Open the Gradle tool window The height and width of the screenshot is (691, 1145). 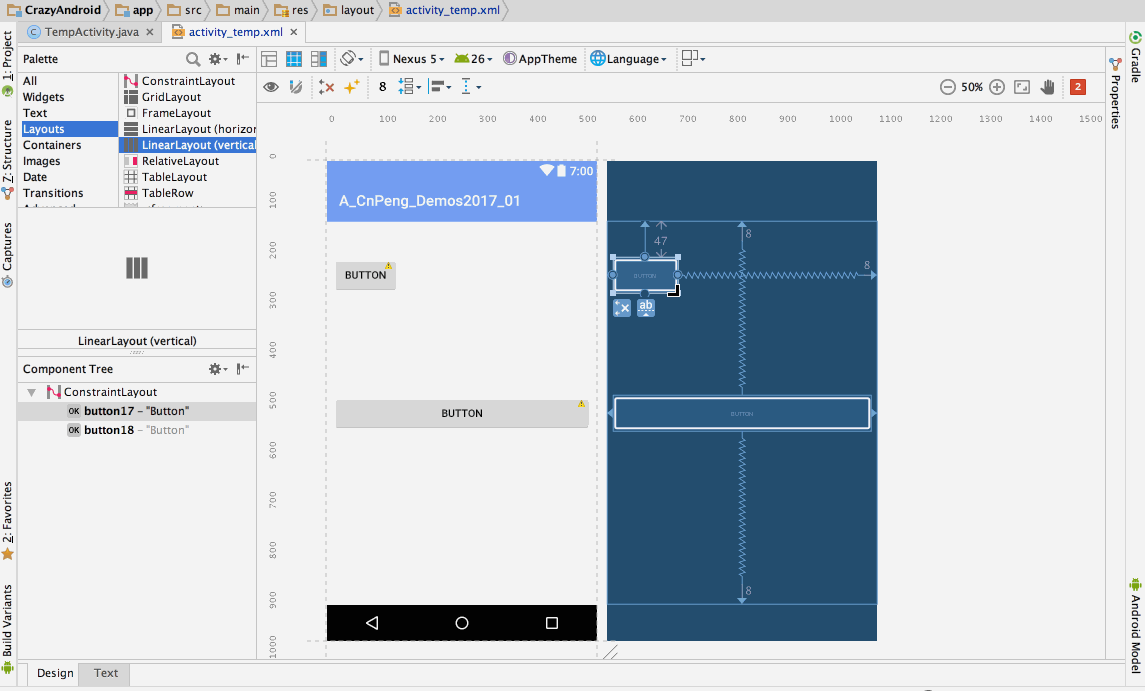point(1136,57)
